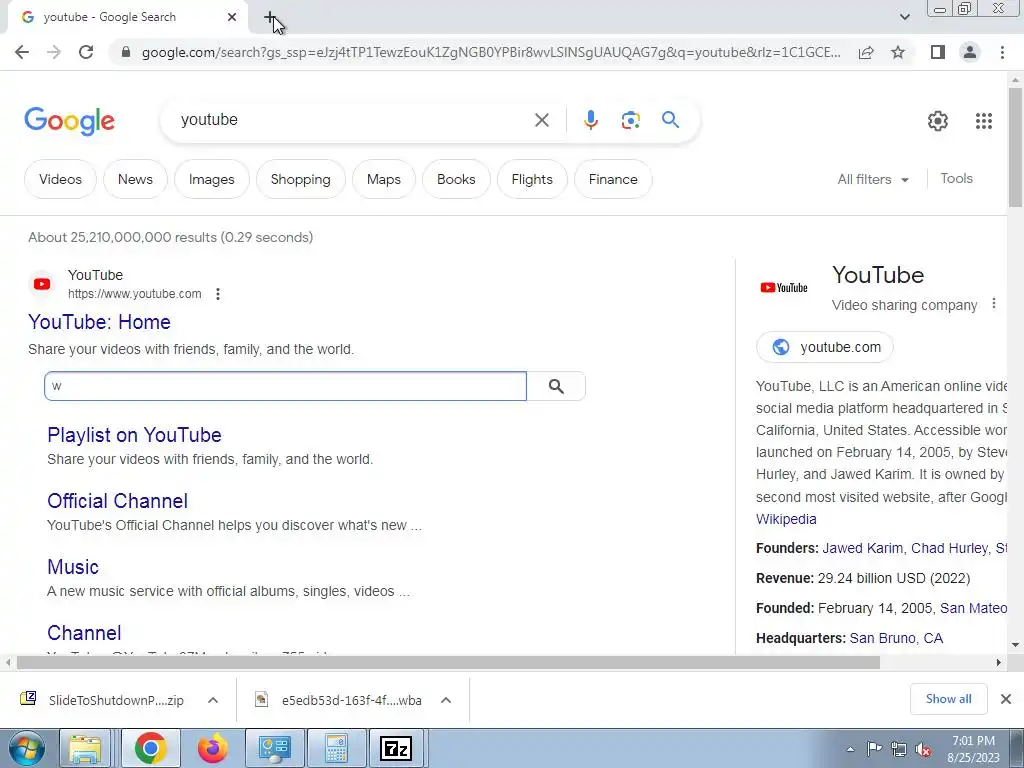The height and width of the screenshot is (768, 1024).
Task: Open the 'Music' sitelink
Action: tap(73, 567)
